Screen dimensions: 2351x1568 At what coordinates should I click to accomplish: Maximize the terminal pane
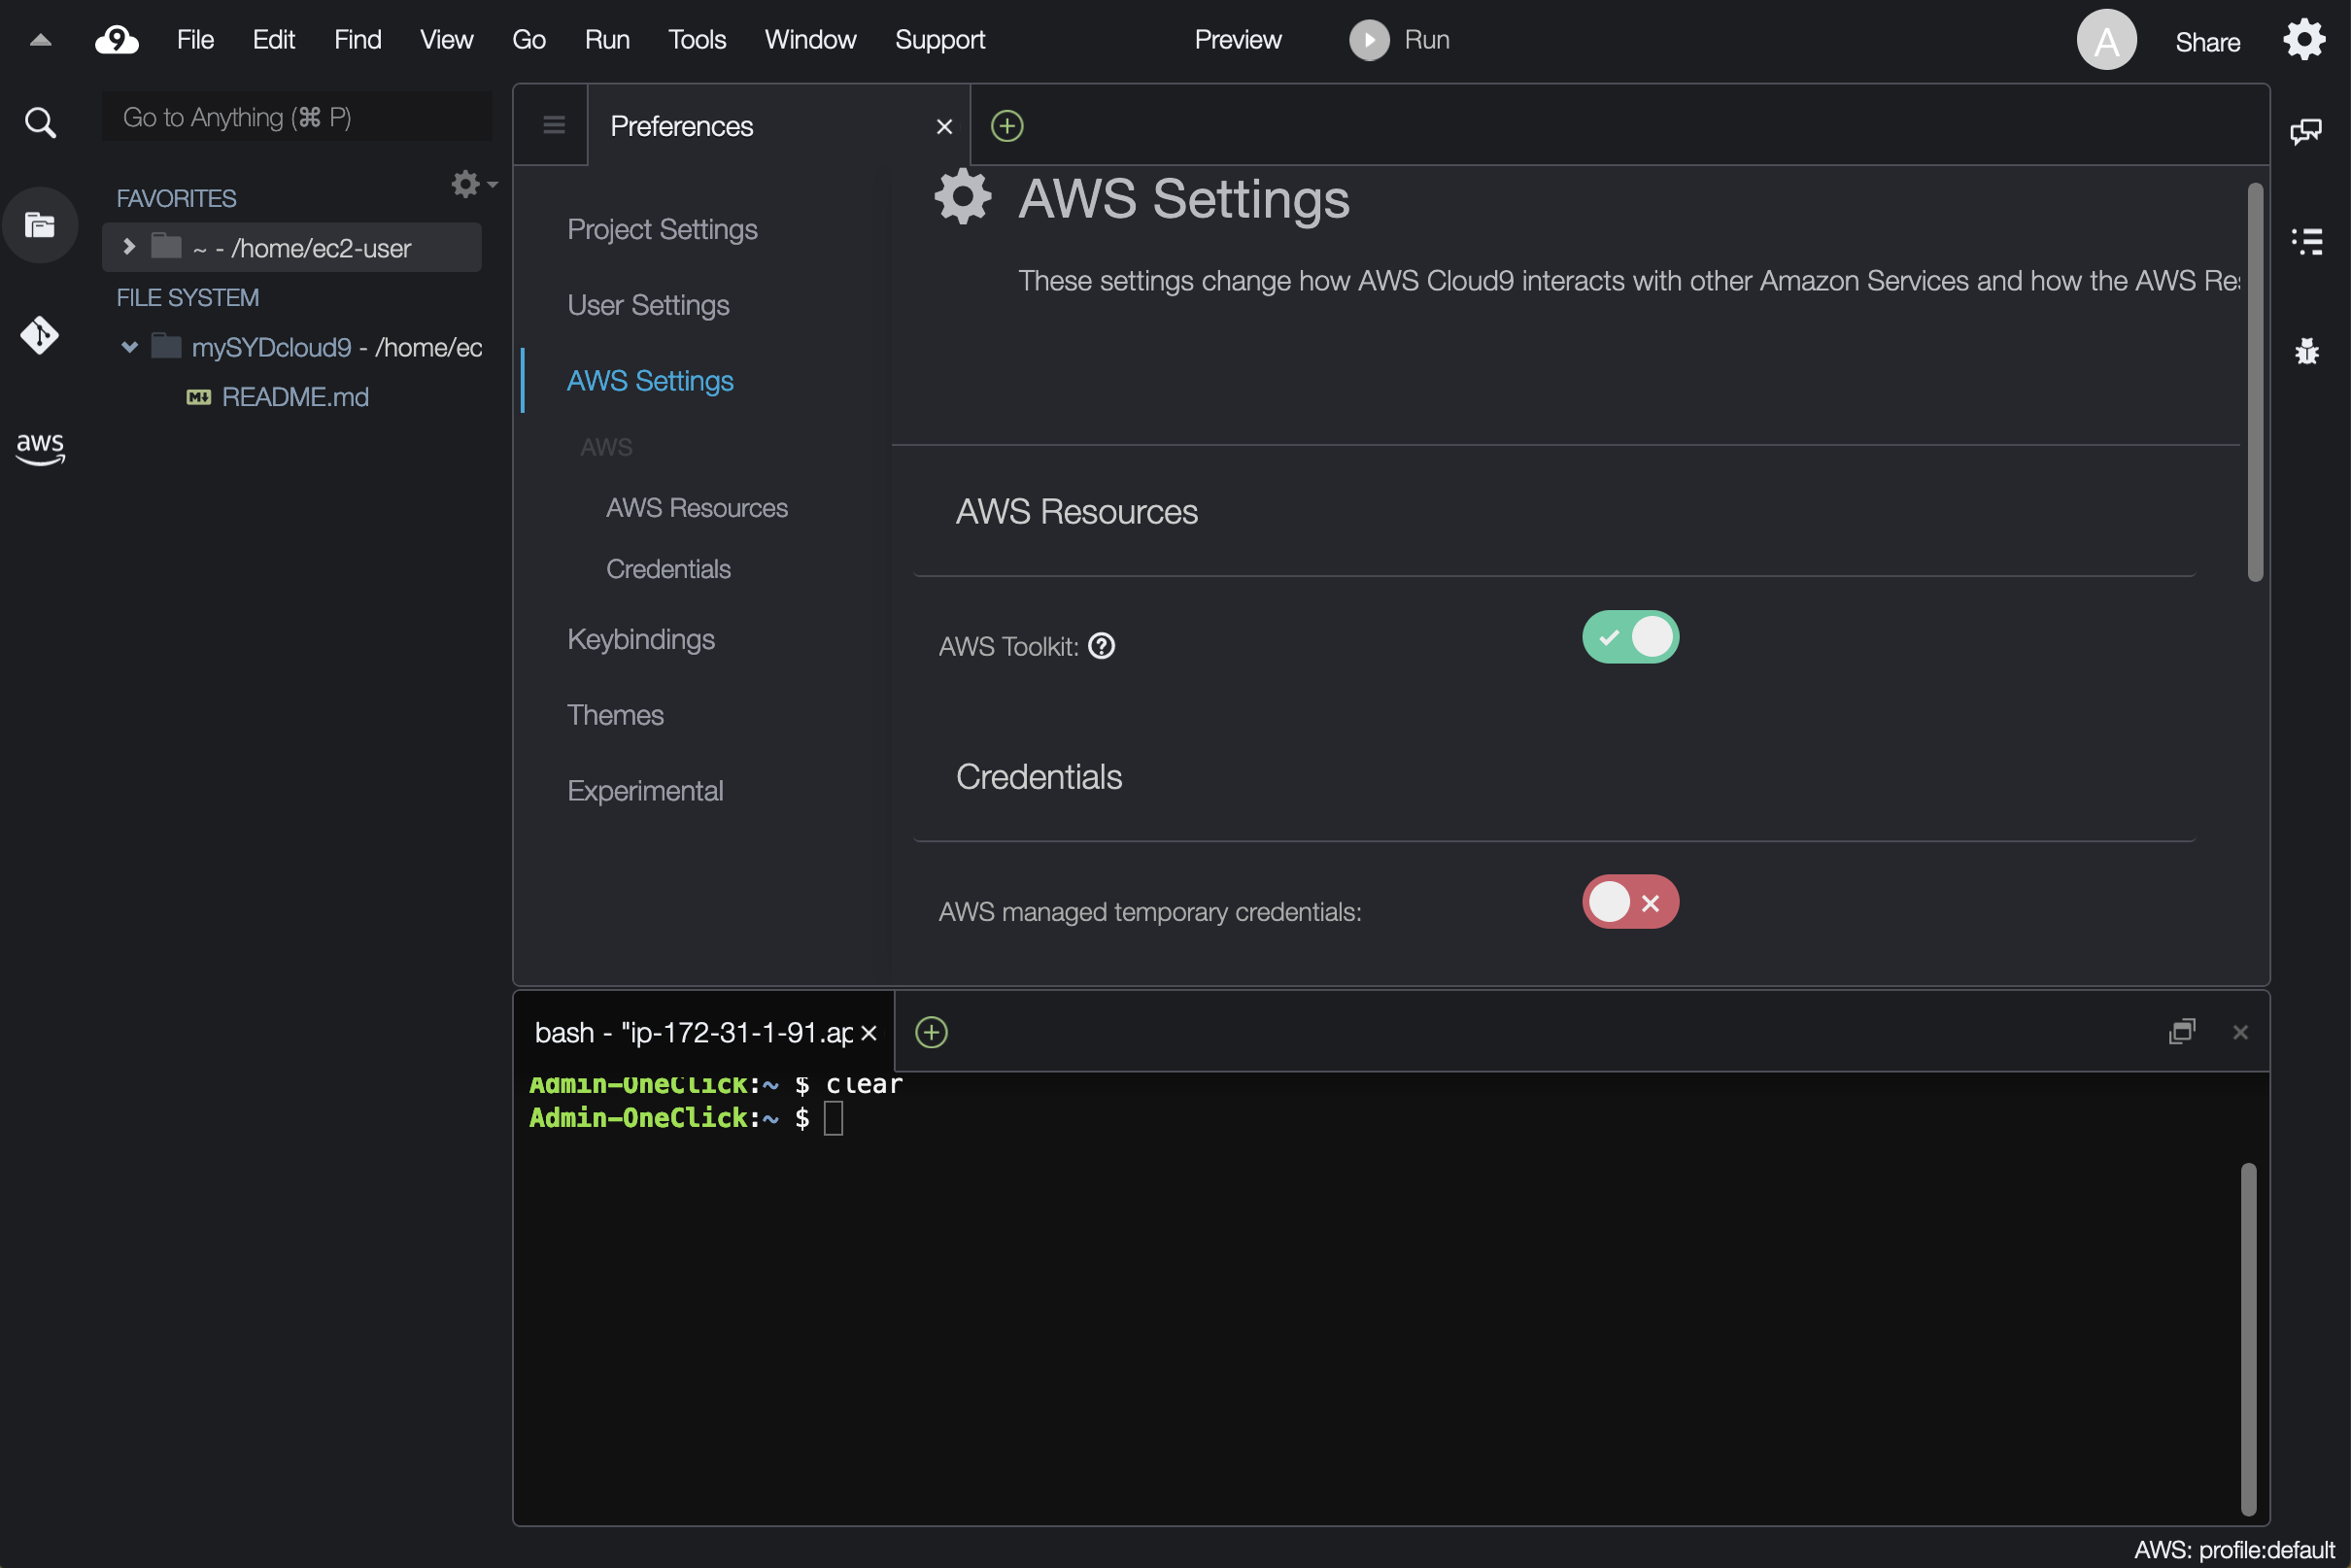point(2181,1031)
